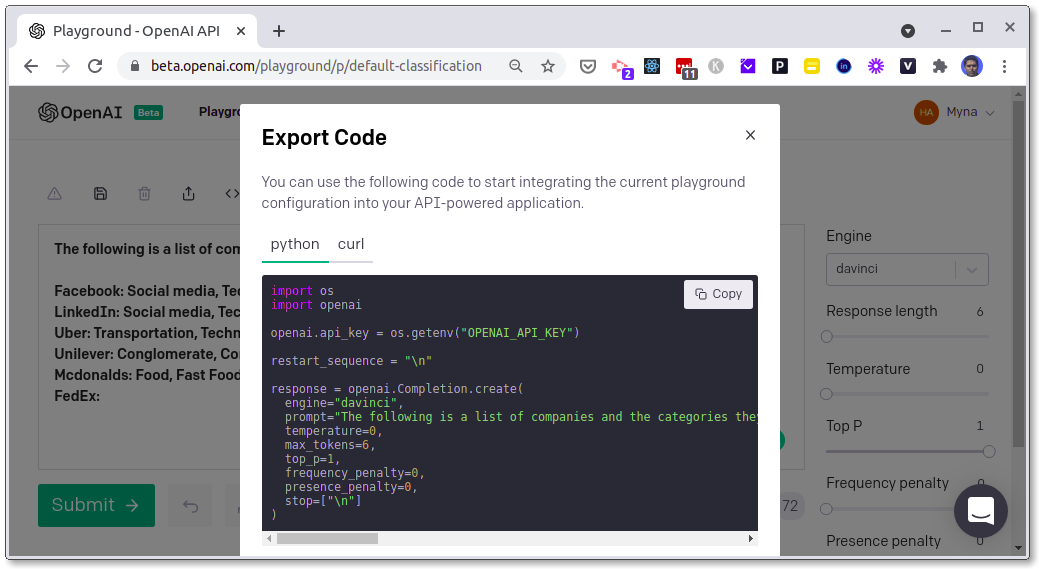Open the Engine davinci dropdown

pyautogui.click(x=907, y=270)
